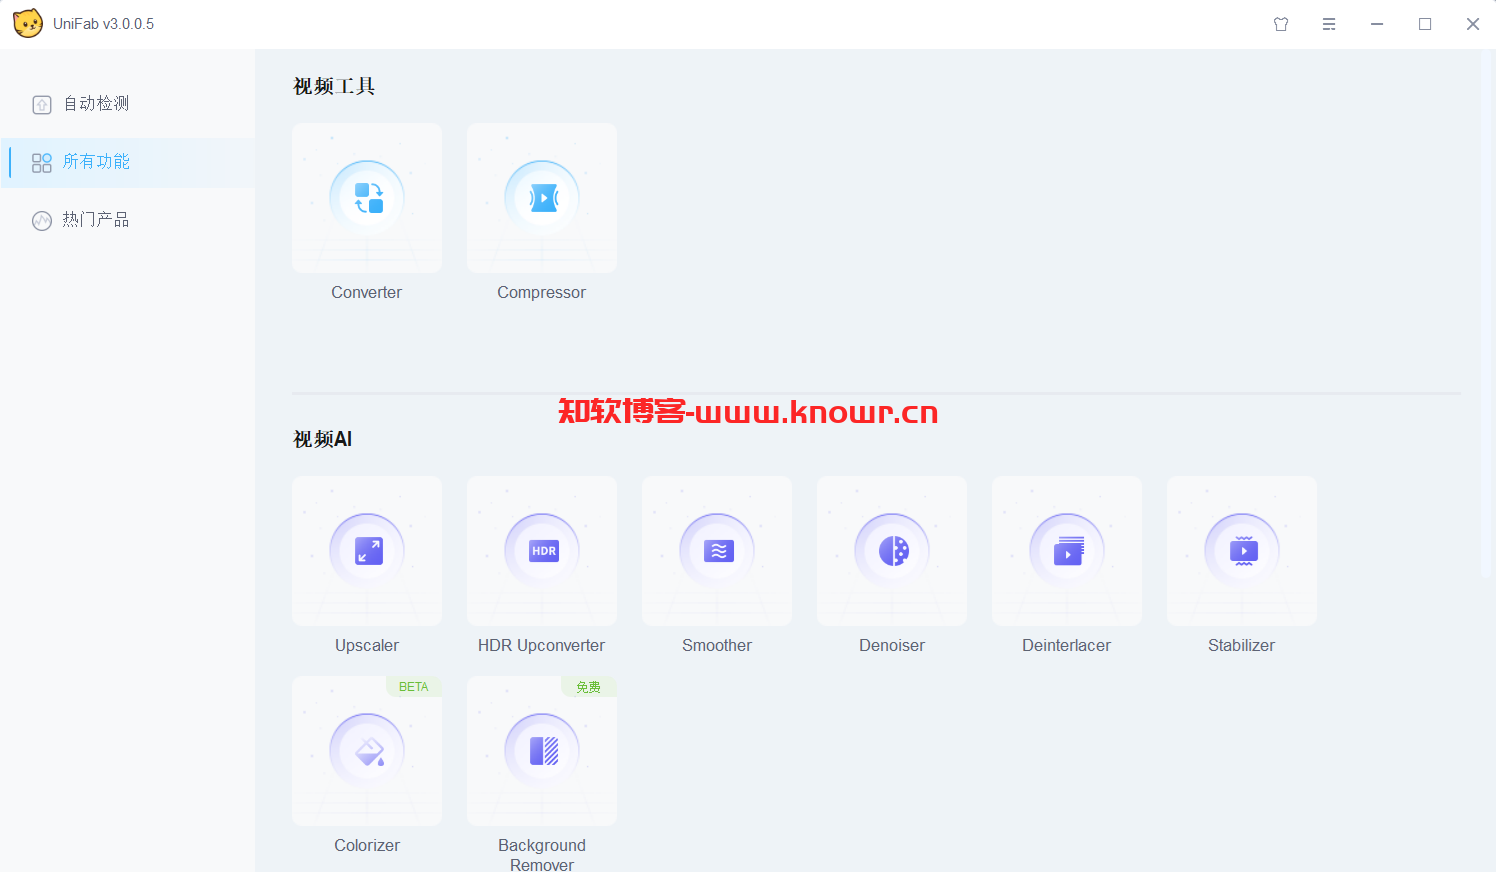Open the Converter tool icon
The height and width of the screenshot is (872, 1496).
pos(367,198)
